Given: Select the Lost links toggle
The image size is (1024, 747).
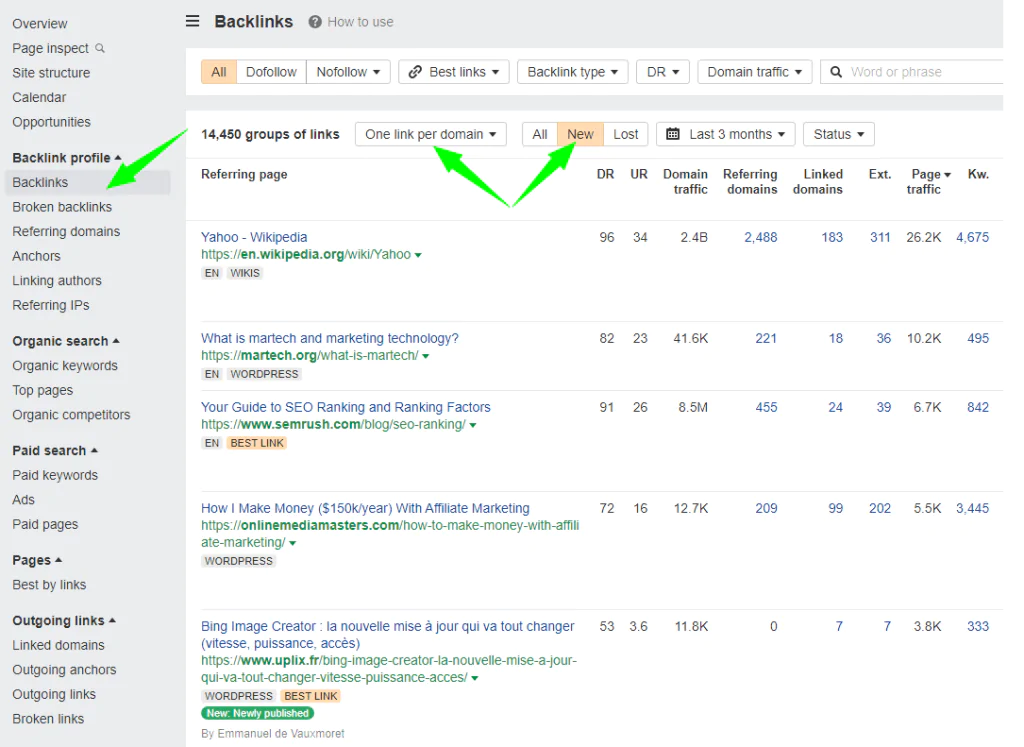Looking at the screenshot, I should pos(626,134).
